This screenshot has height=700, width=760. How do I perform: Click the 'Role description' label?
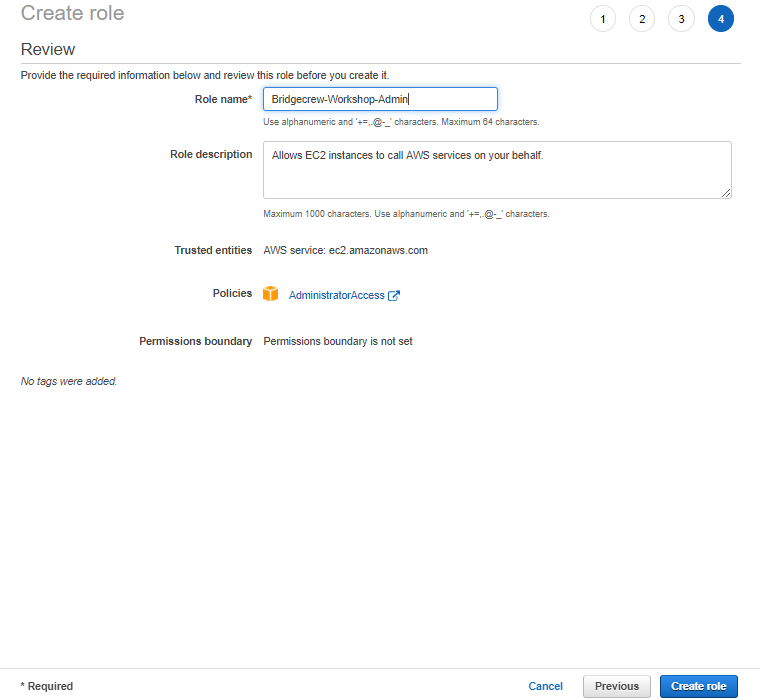tap(211, 154)
